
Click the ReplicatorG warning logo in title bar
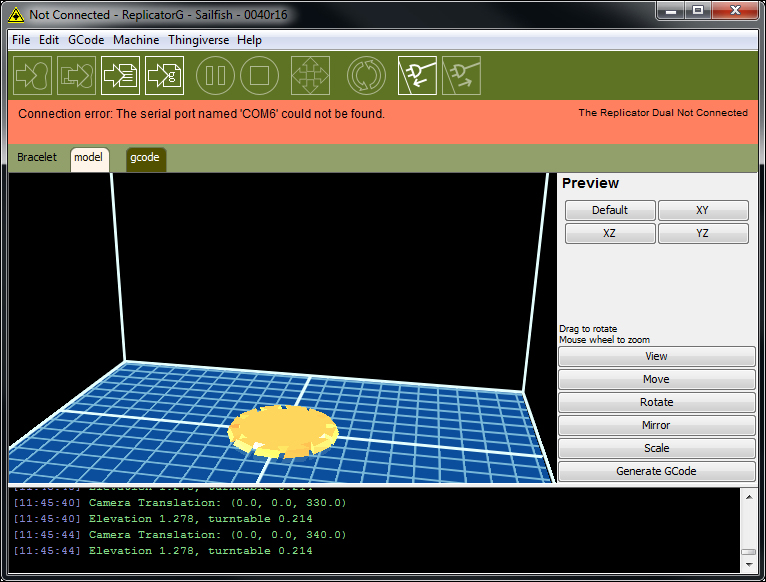coord(16,15)
